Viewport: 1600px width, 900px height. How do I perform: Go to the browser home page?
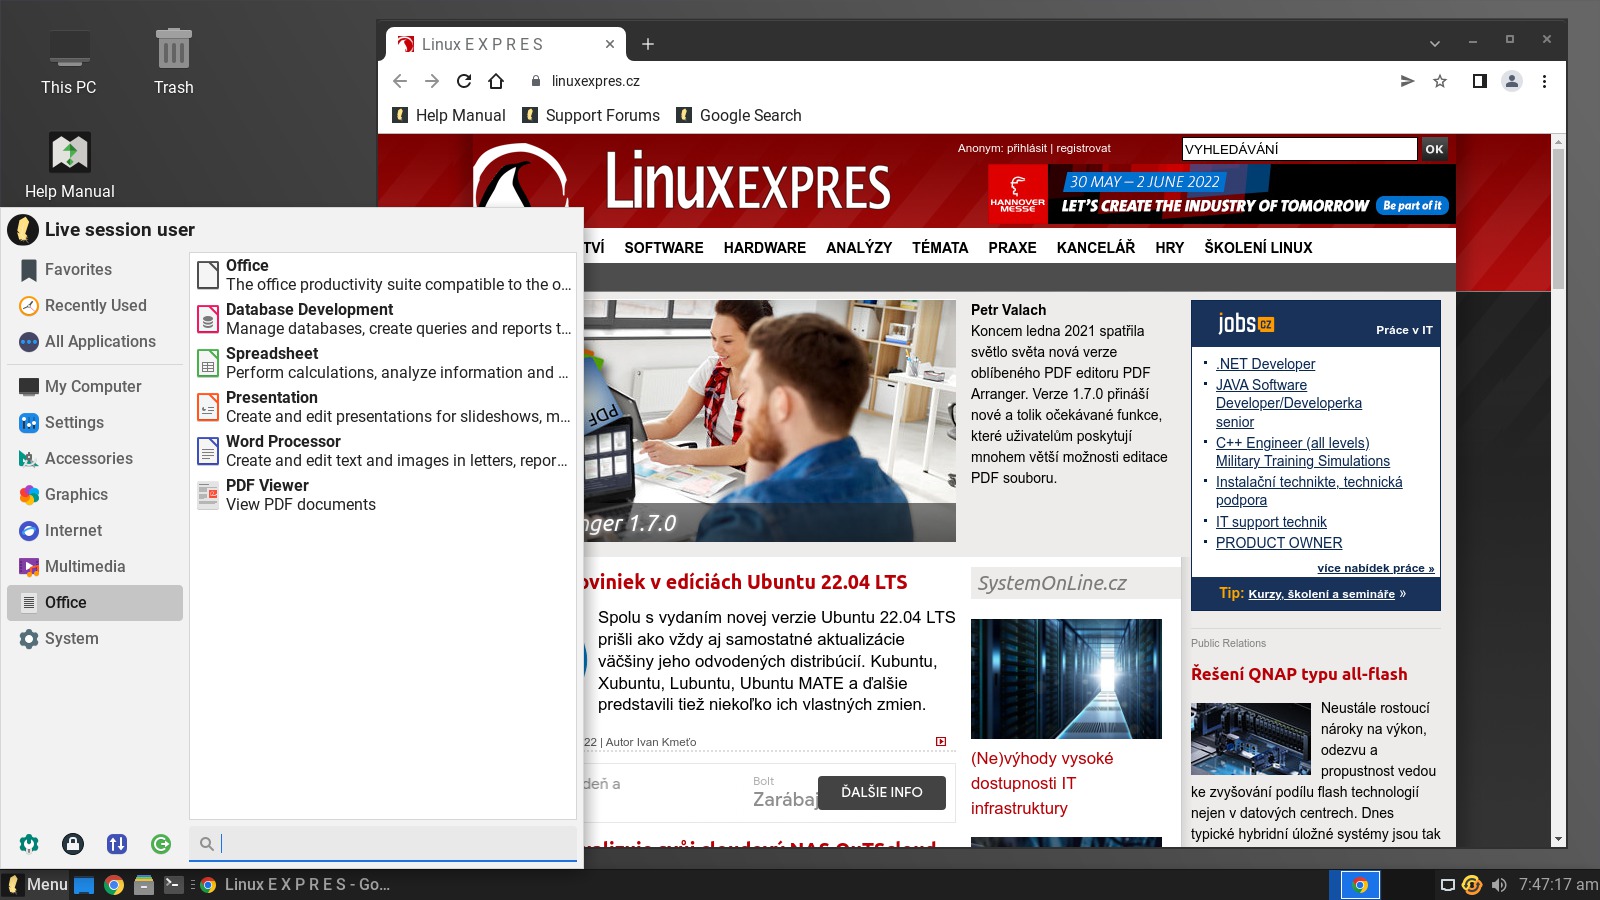coord(496,81)
